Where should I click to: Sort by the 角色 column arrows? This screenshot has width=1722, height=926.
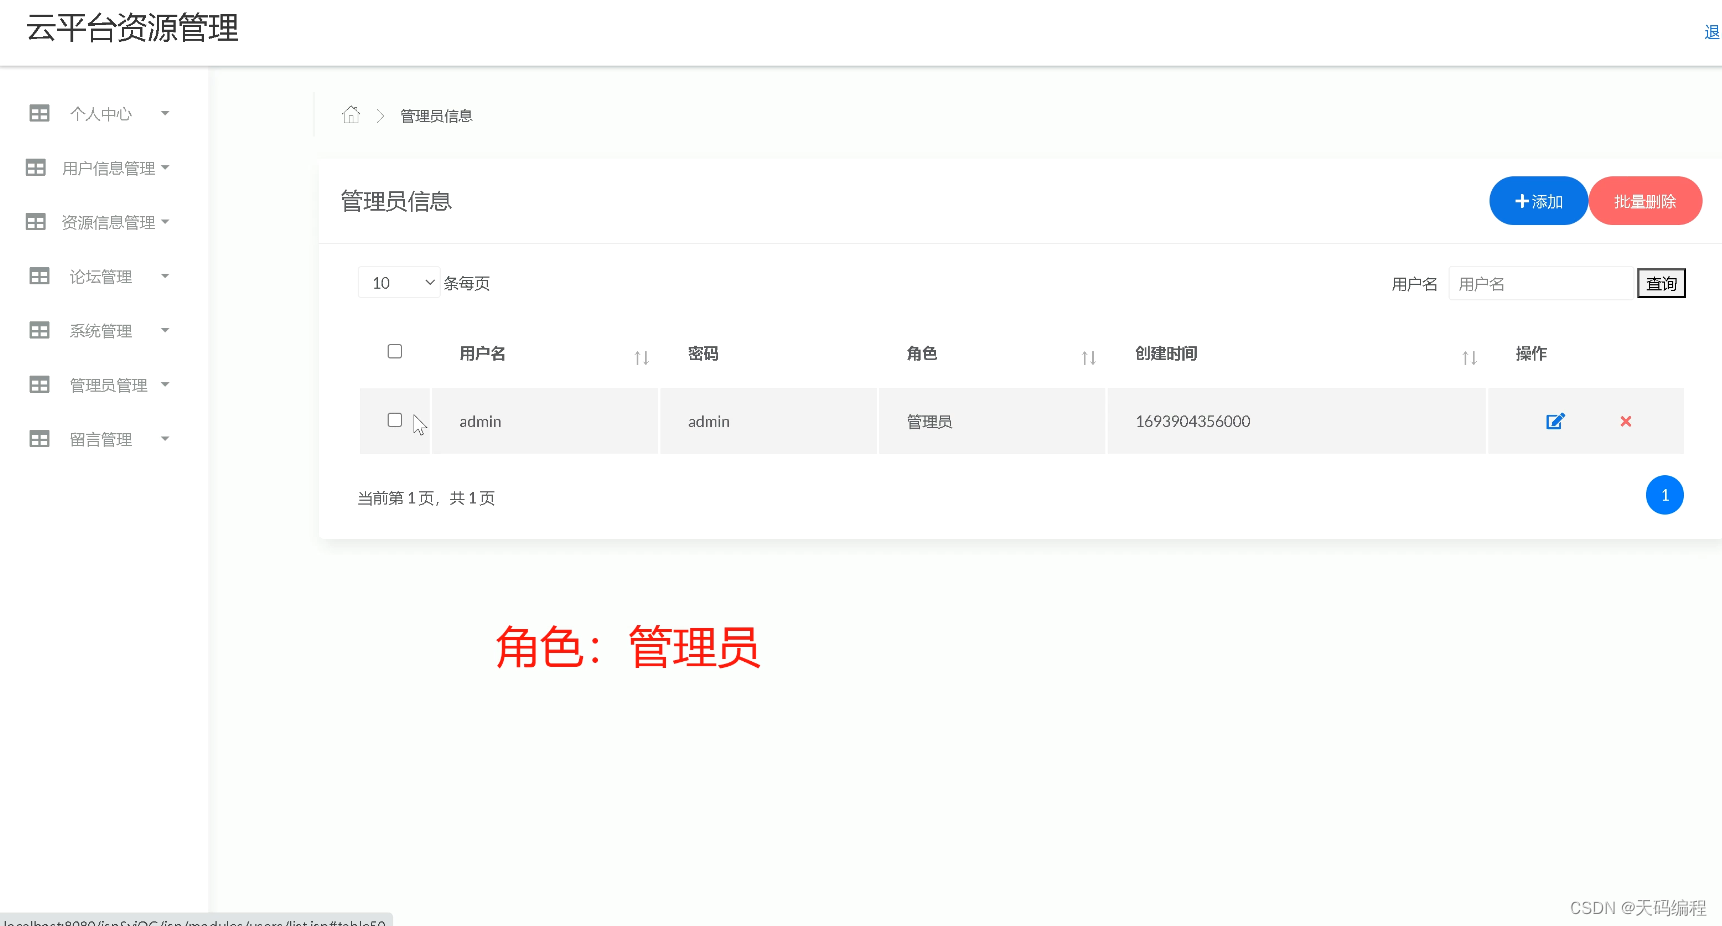1089,357
